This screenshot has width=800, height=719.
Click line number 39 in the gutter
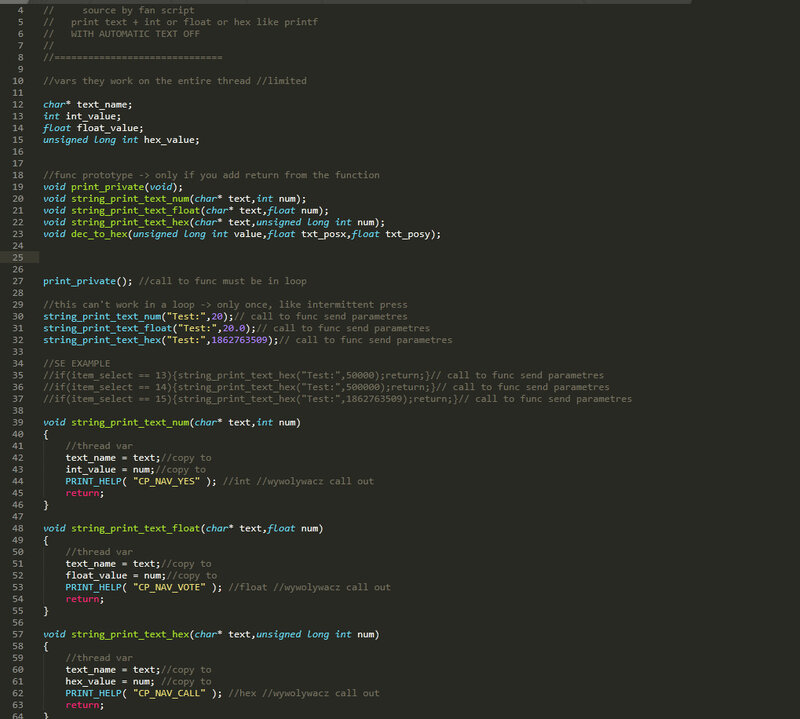coord(18,422)
